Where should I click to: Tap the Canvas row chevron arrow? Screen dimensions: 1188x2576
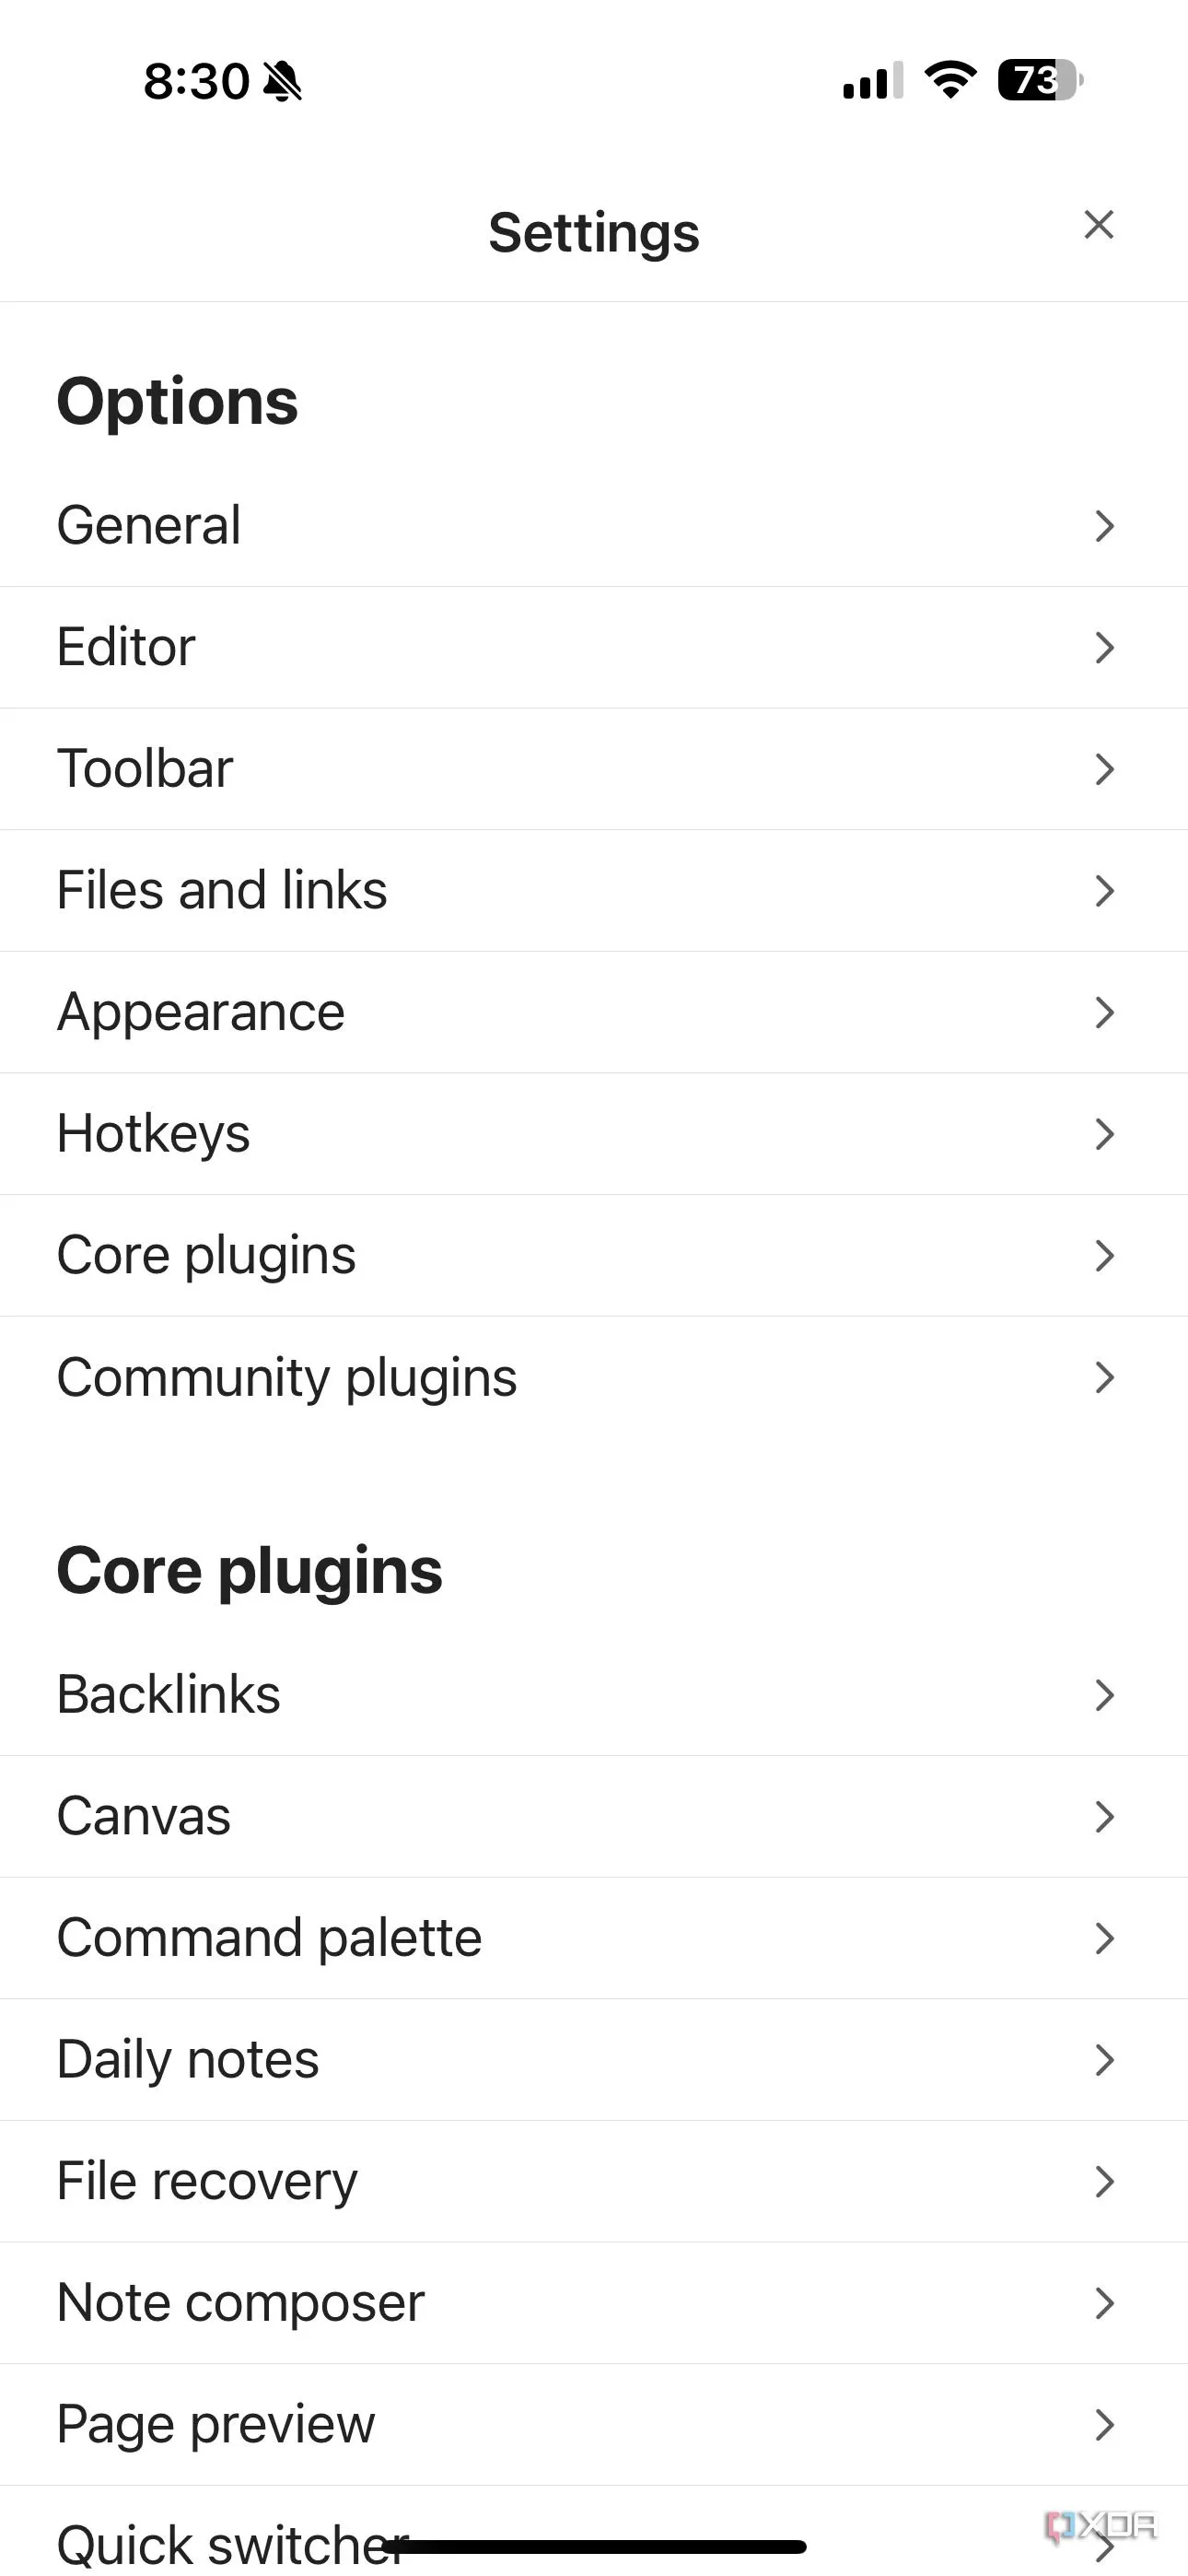coord(1104,1816)
